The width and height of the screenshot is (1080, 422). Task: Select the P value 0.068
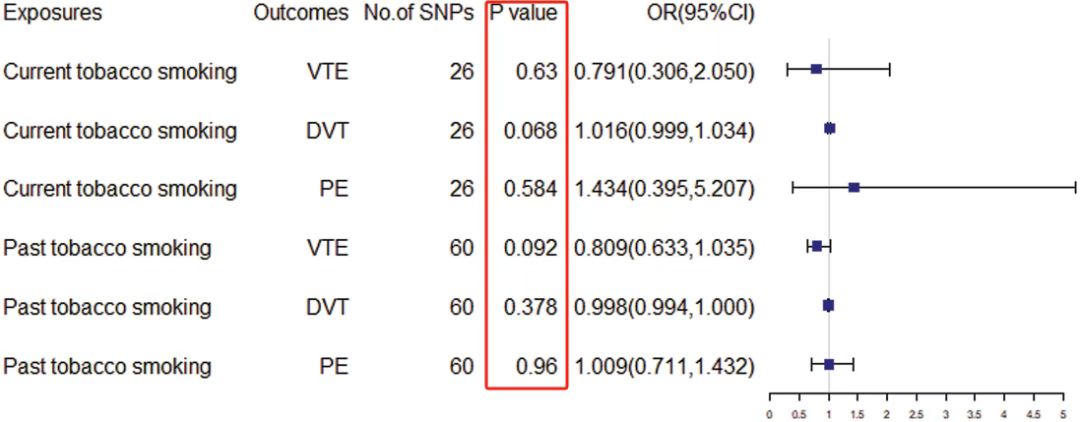click(x=531, y=131)
